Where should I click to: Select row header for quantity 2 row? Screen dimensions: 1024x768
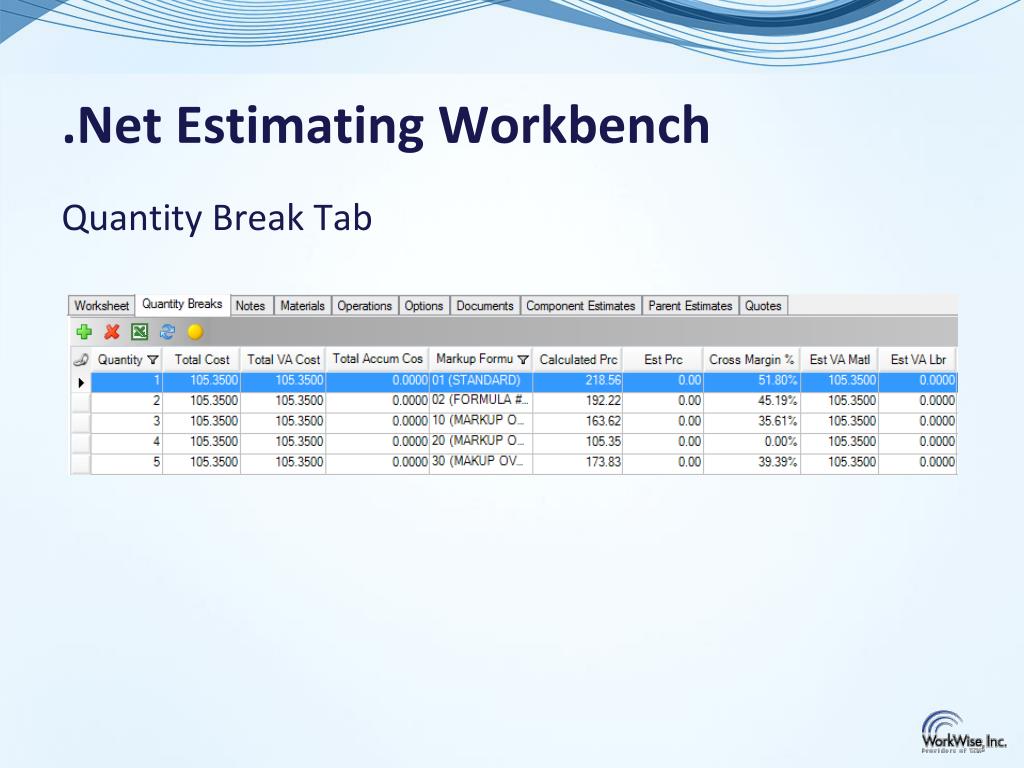81,402
